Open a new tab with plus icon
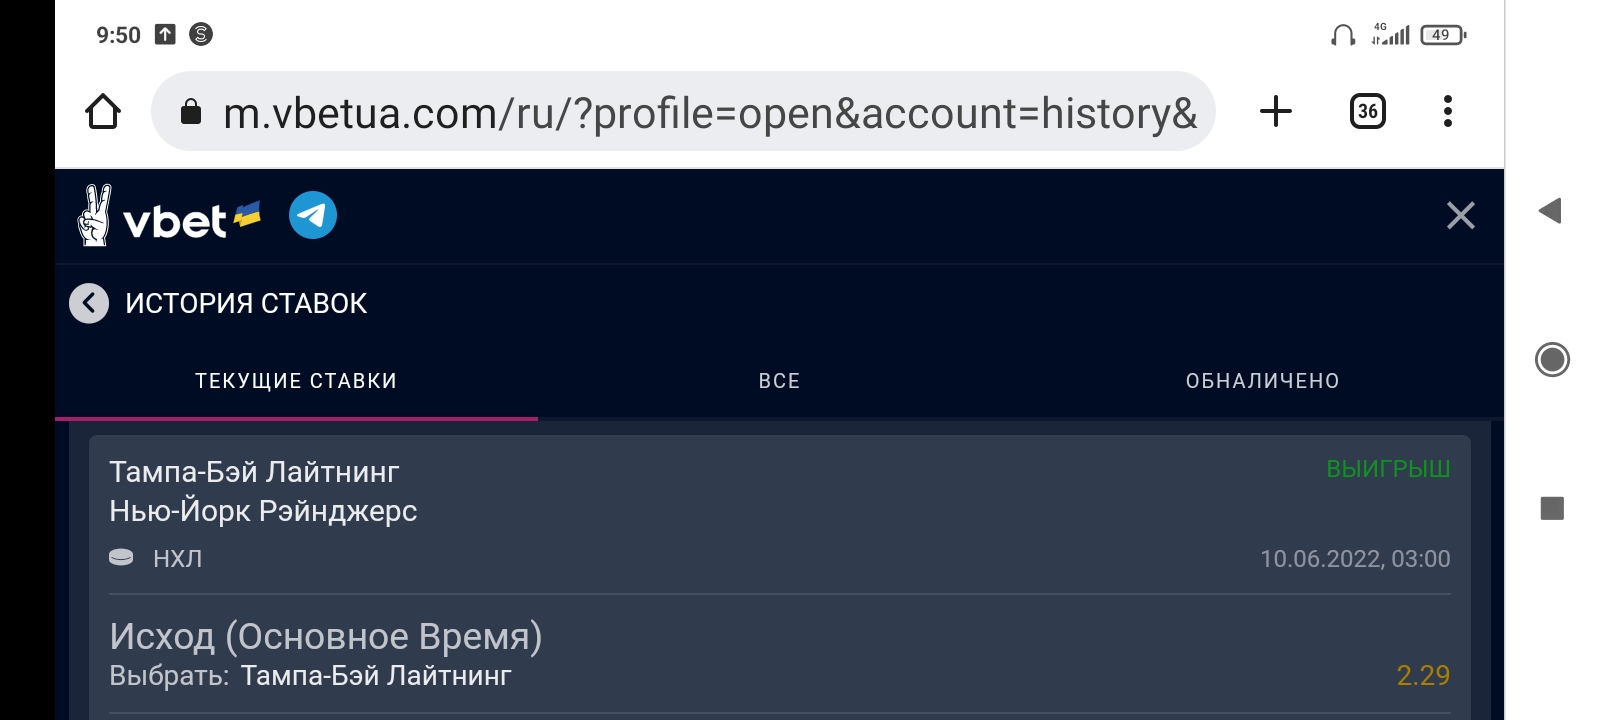The width and height of the screenshot is (1600, 720). tap(1275, 111)
